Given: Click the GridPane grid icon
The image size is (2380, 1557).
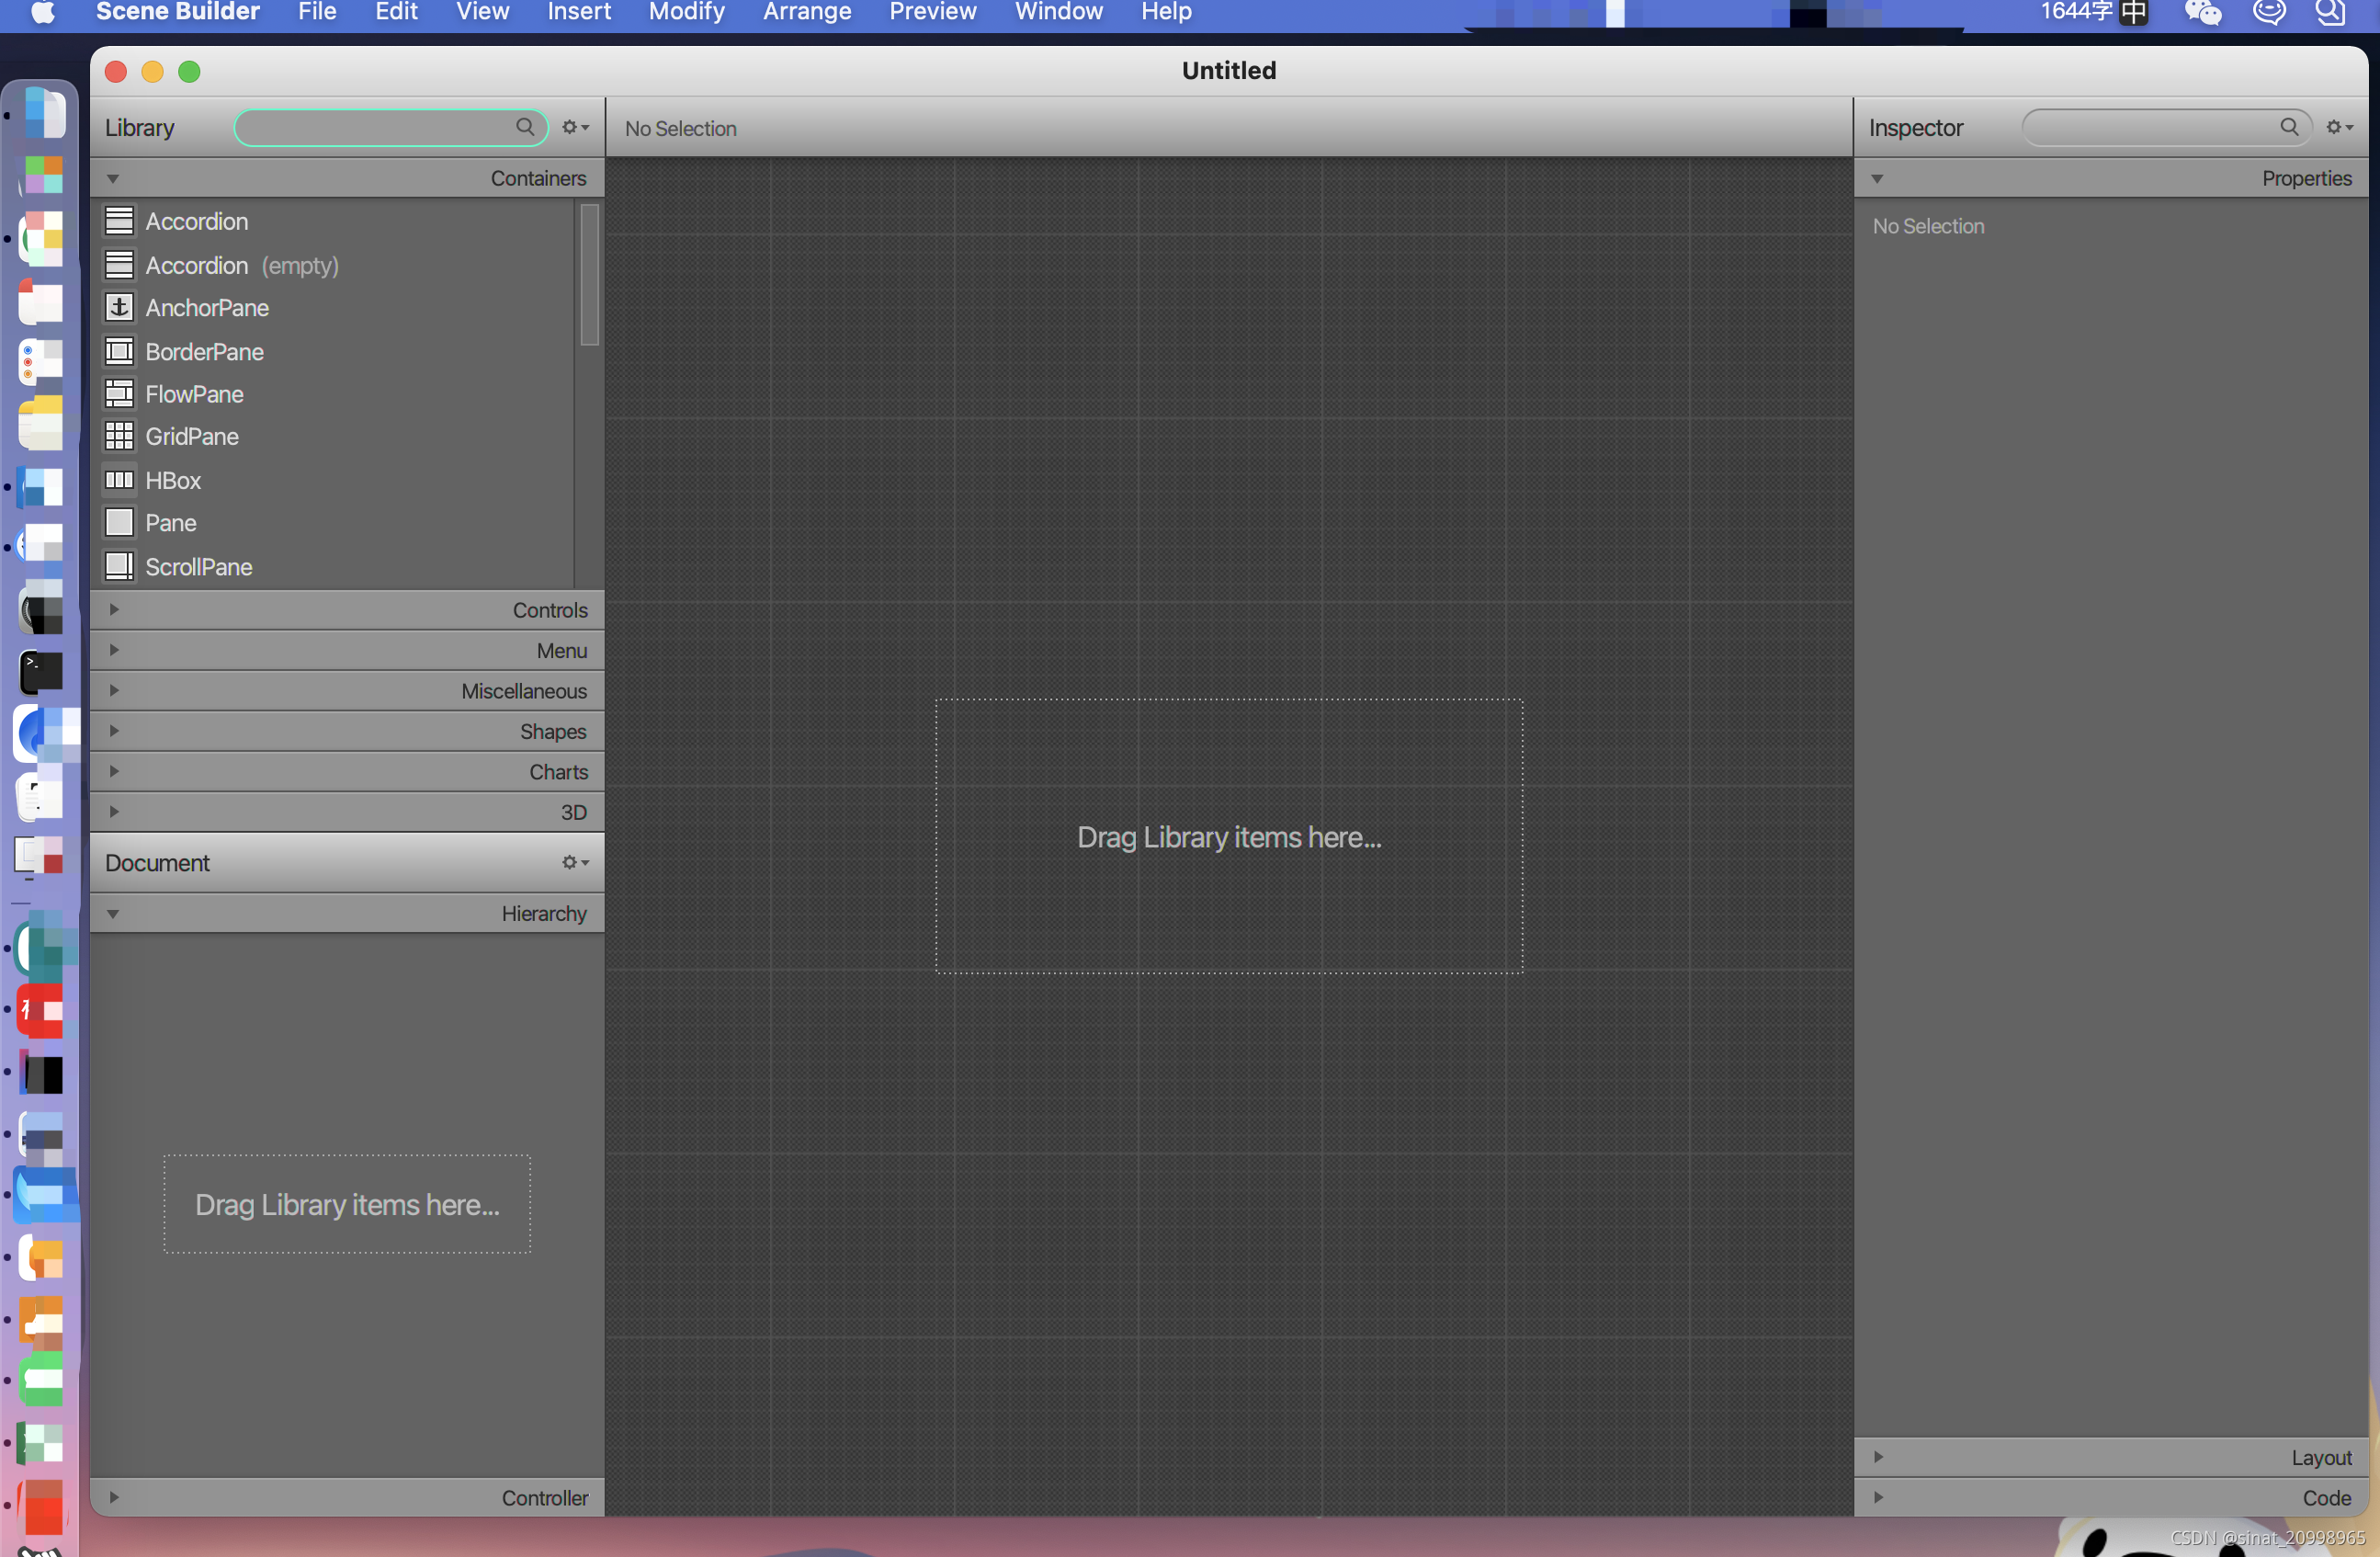Looking at the screenshot, I should click(119, 436).
